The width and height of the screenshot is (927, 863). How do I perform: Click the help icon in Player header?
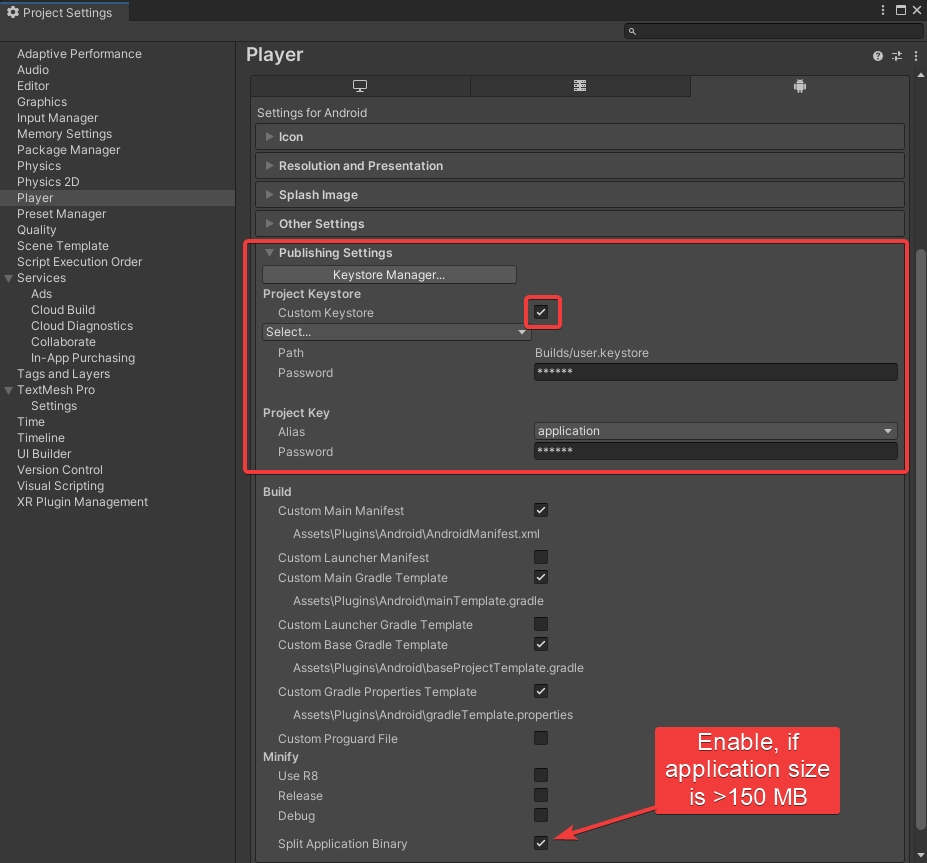(878, 56)
